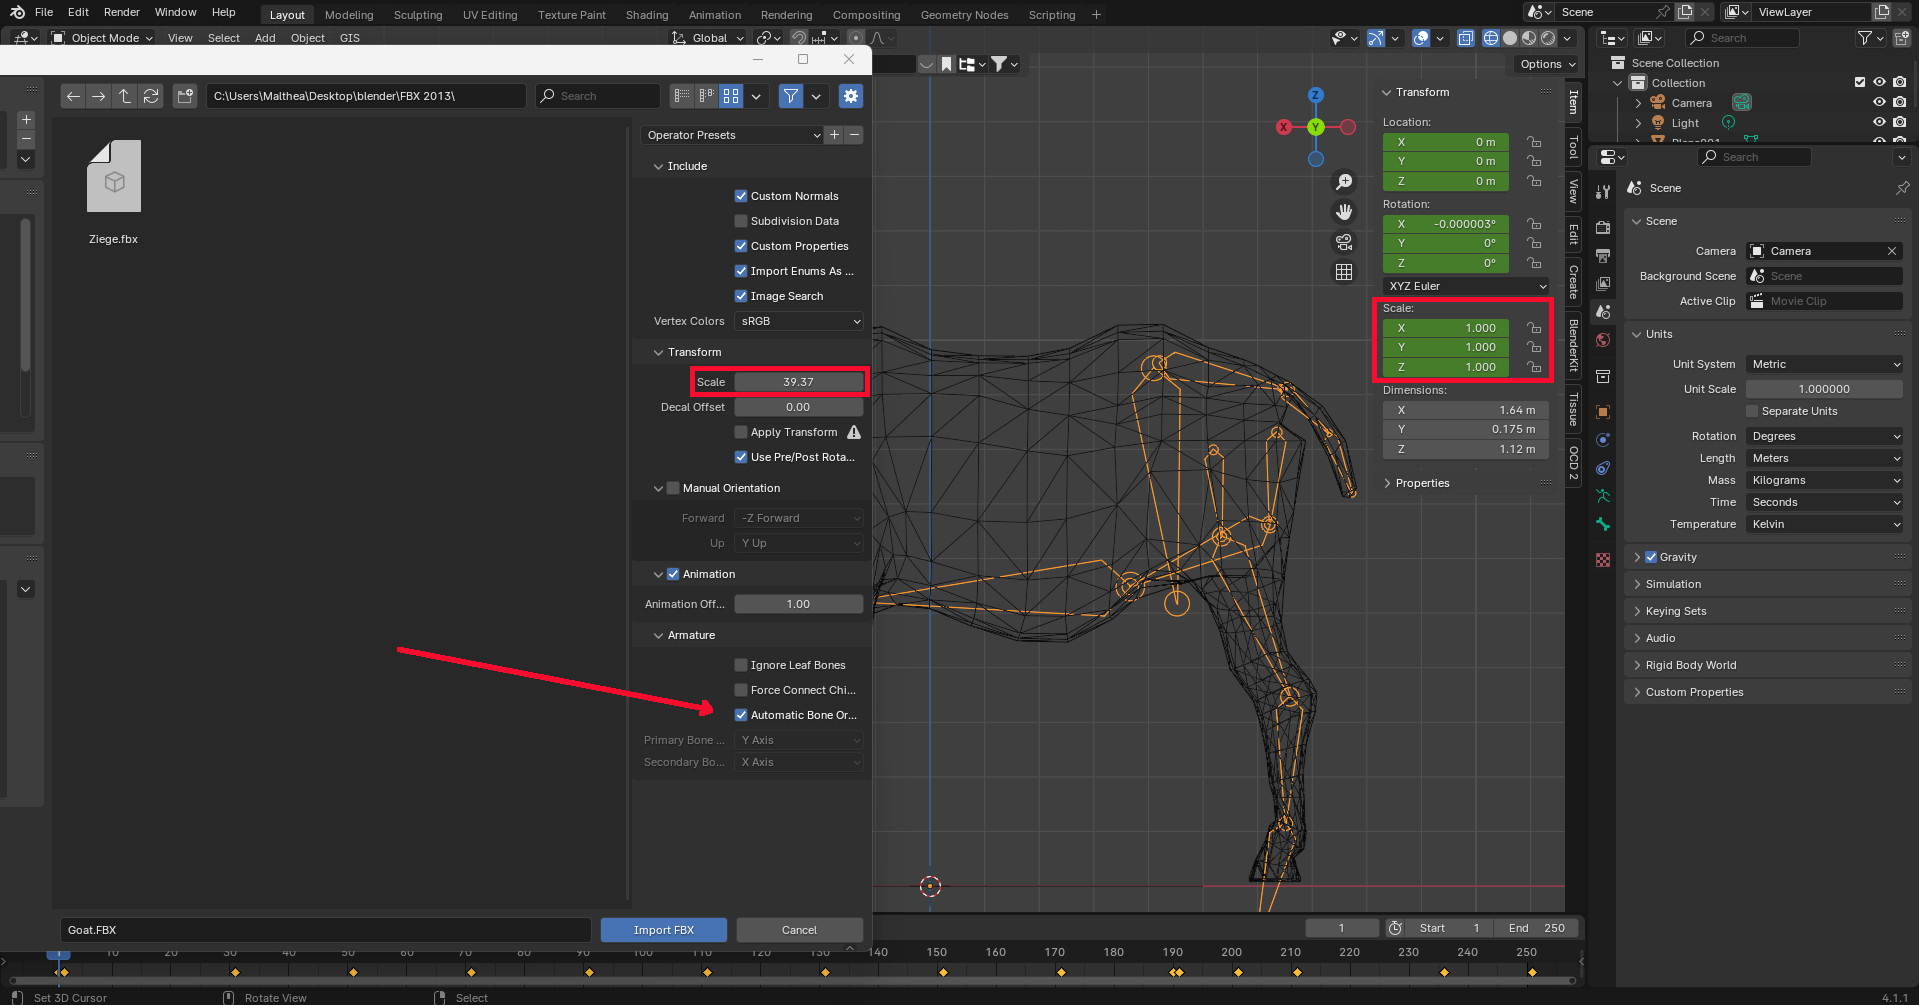Click the import Scale value field 39.37
1919x1005 pixels.
click(798, 382)
